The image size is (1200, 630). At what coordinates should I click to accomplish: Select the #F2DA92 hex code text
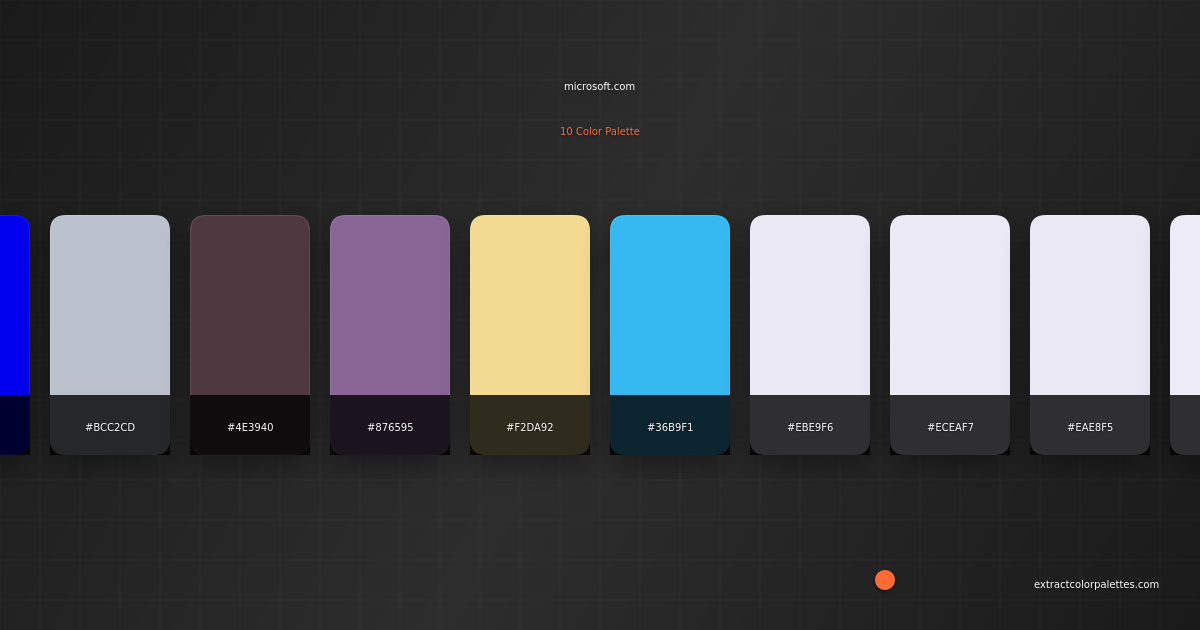(530, 427)
